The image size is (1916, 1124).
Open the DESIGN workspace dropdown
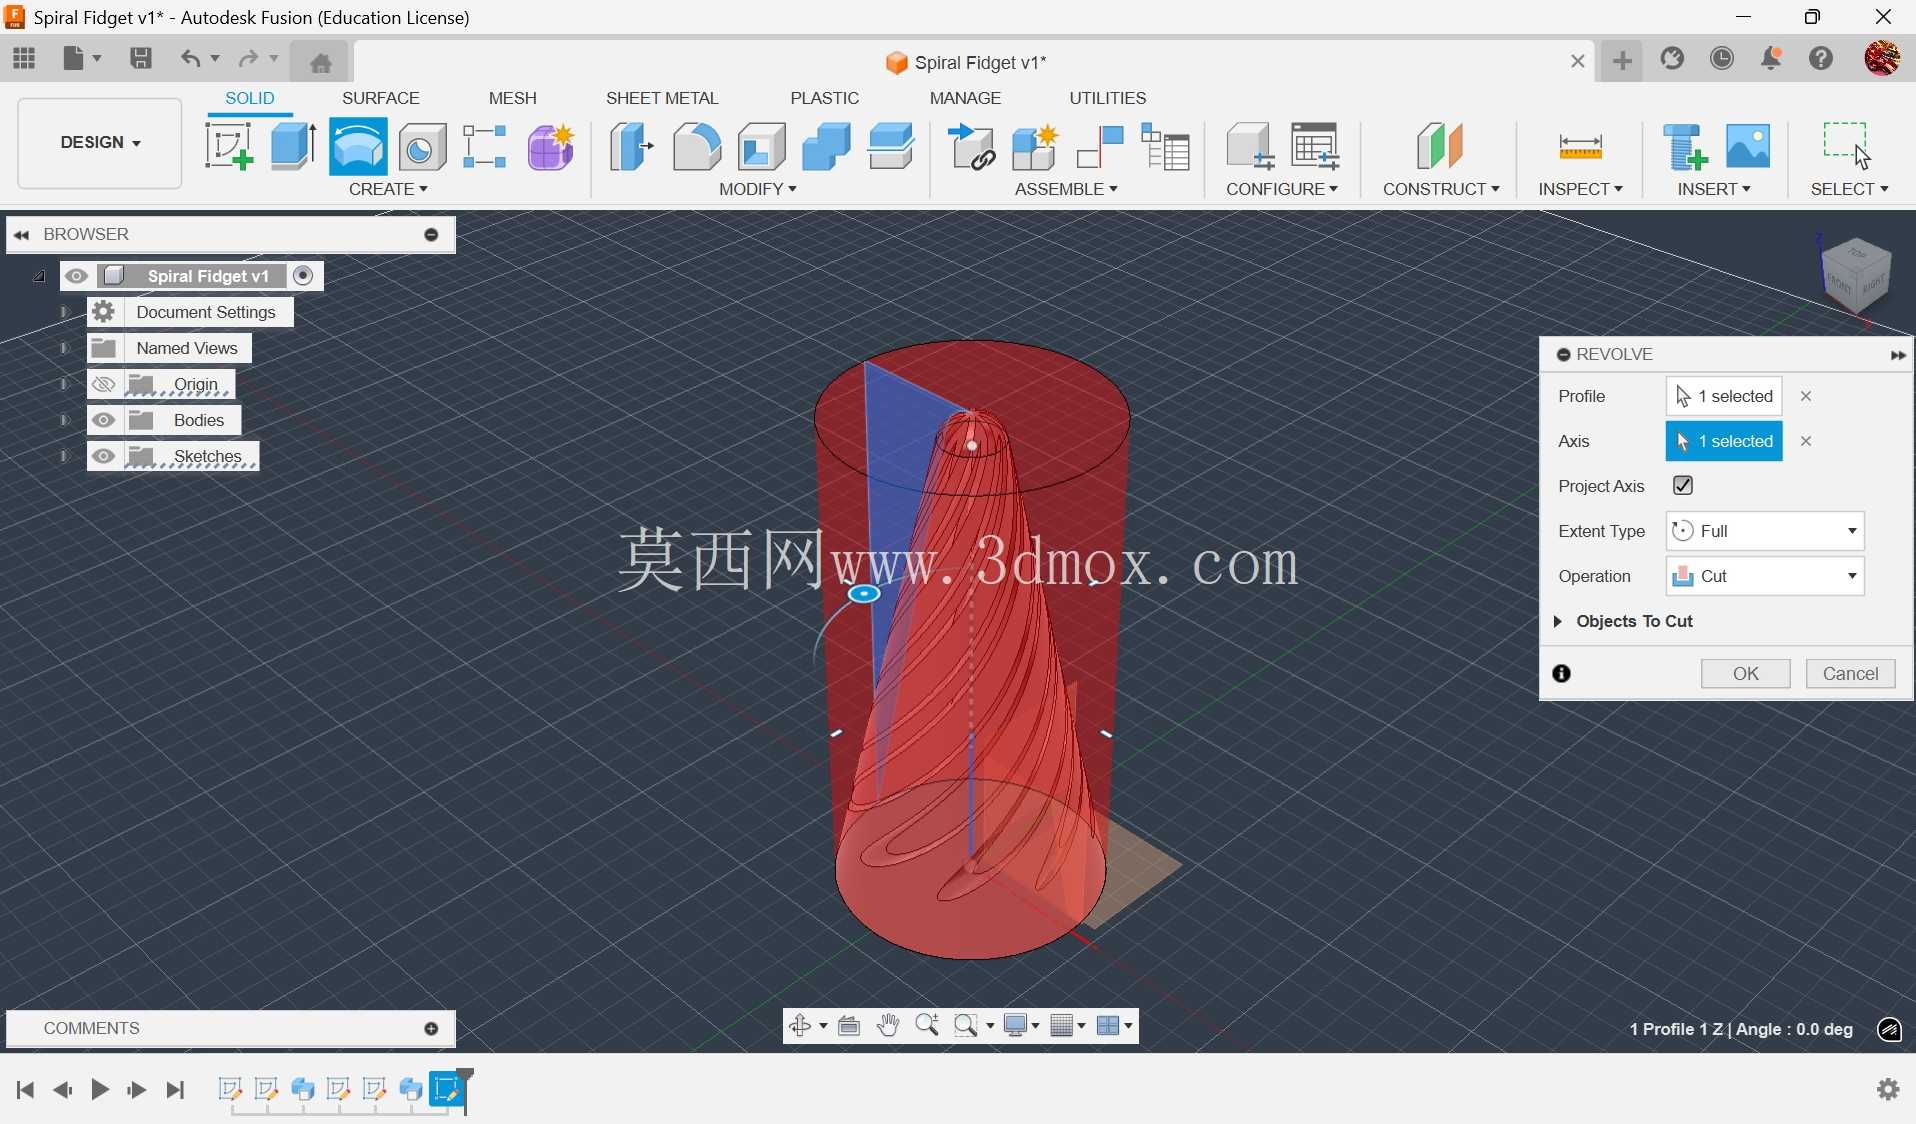pyautogui.click(x=100, y=143)
